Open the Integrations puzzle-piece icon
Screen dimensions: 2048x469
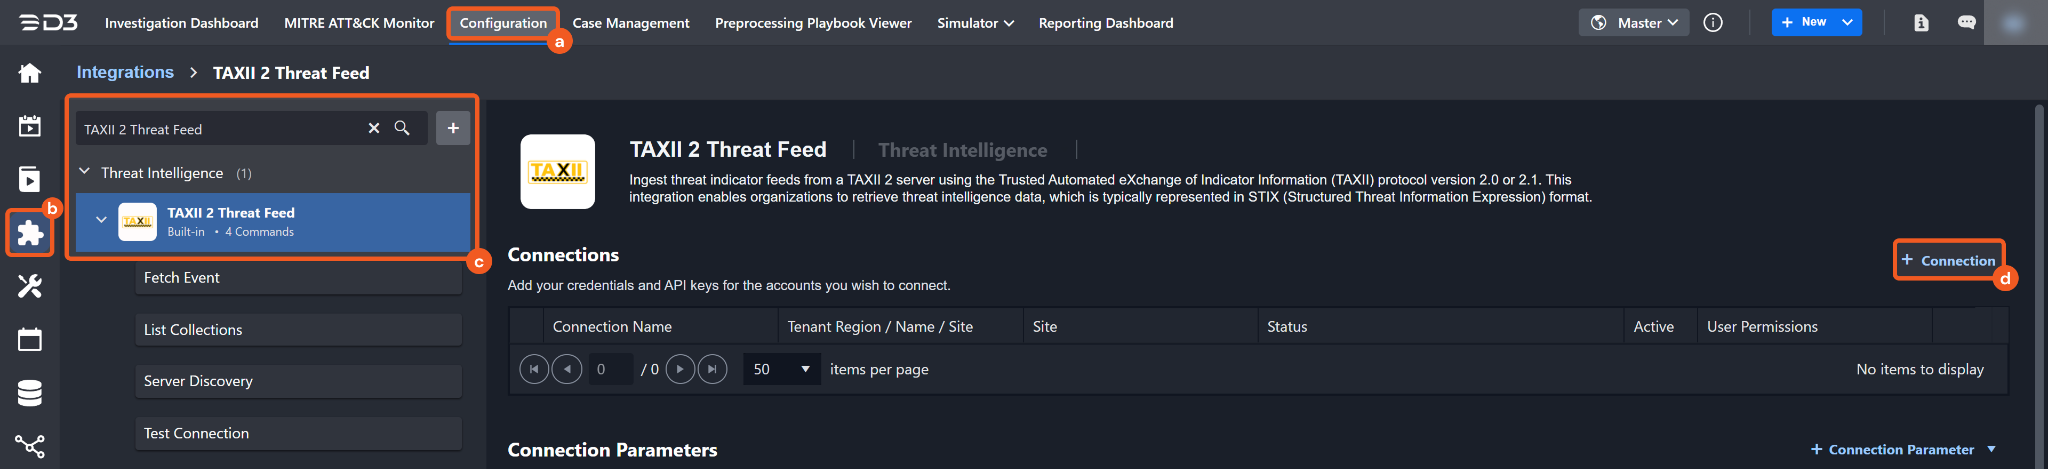30,233
